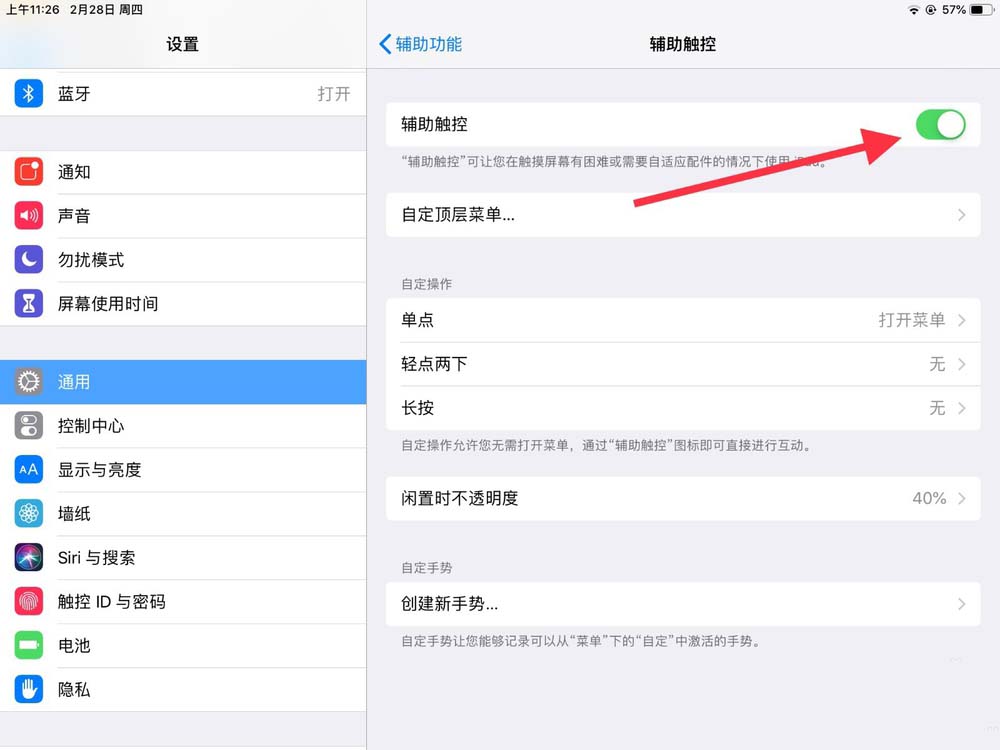This screenshot has width=1000, height=750.
Task: Tap the Siri & Search icon
Action: (x=29, y=558)
